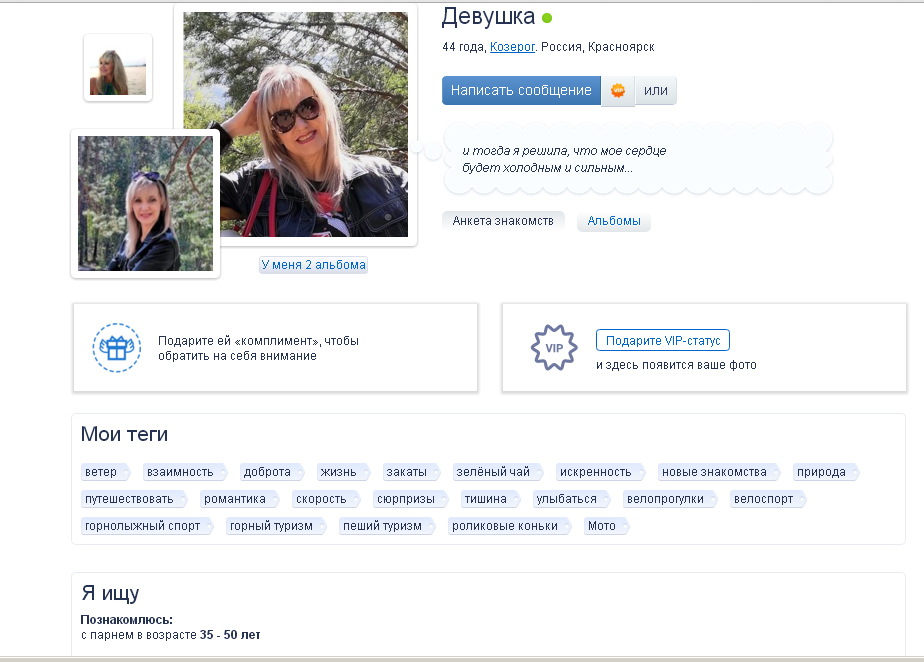
Task: Click the закаты tag
Action: click(x=411, y=472)
